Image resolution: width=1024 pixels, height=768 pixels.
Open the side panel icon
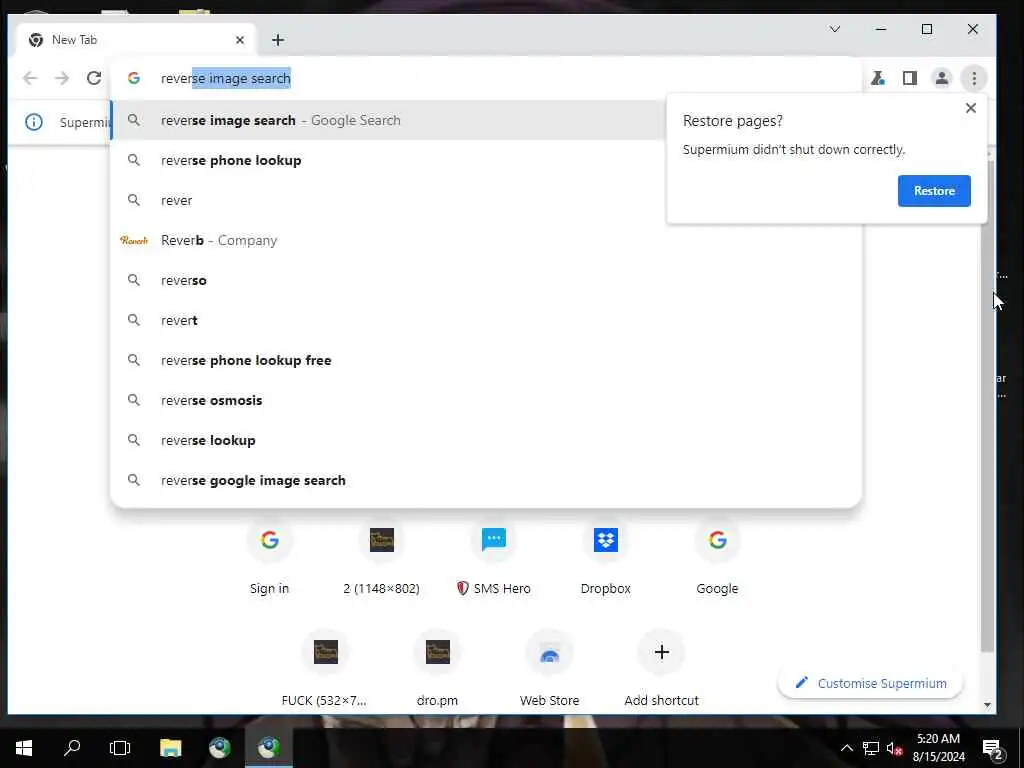910,78
